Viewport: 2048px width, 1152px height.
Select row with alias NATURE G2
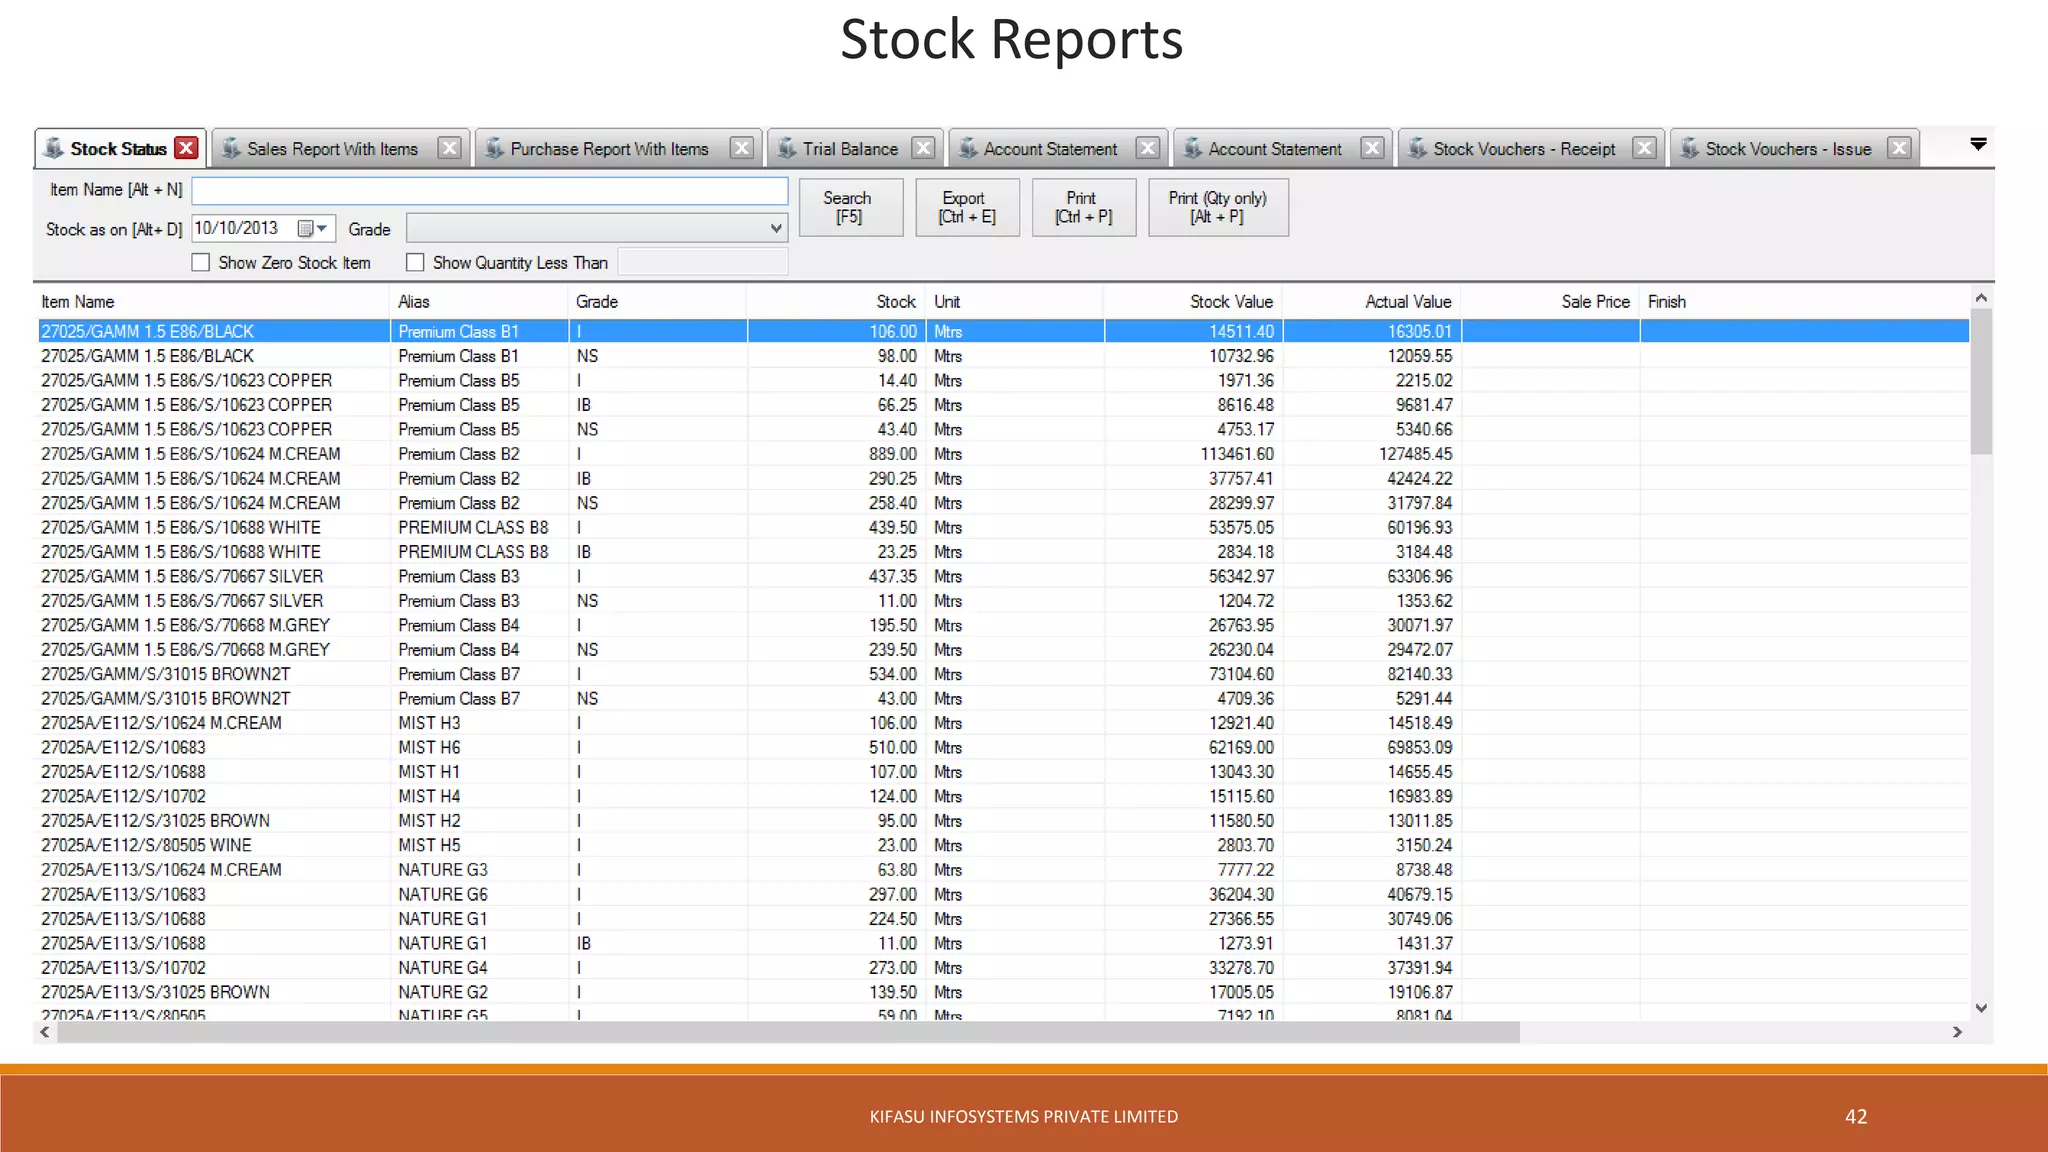(1003, 992)
